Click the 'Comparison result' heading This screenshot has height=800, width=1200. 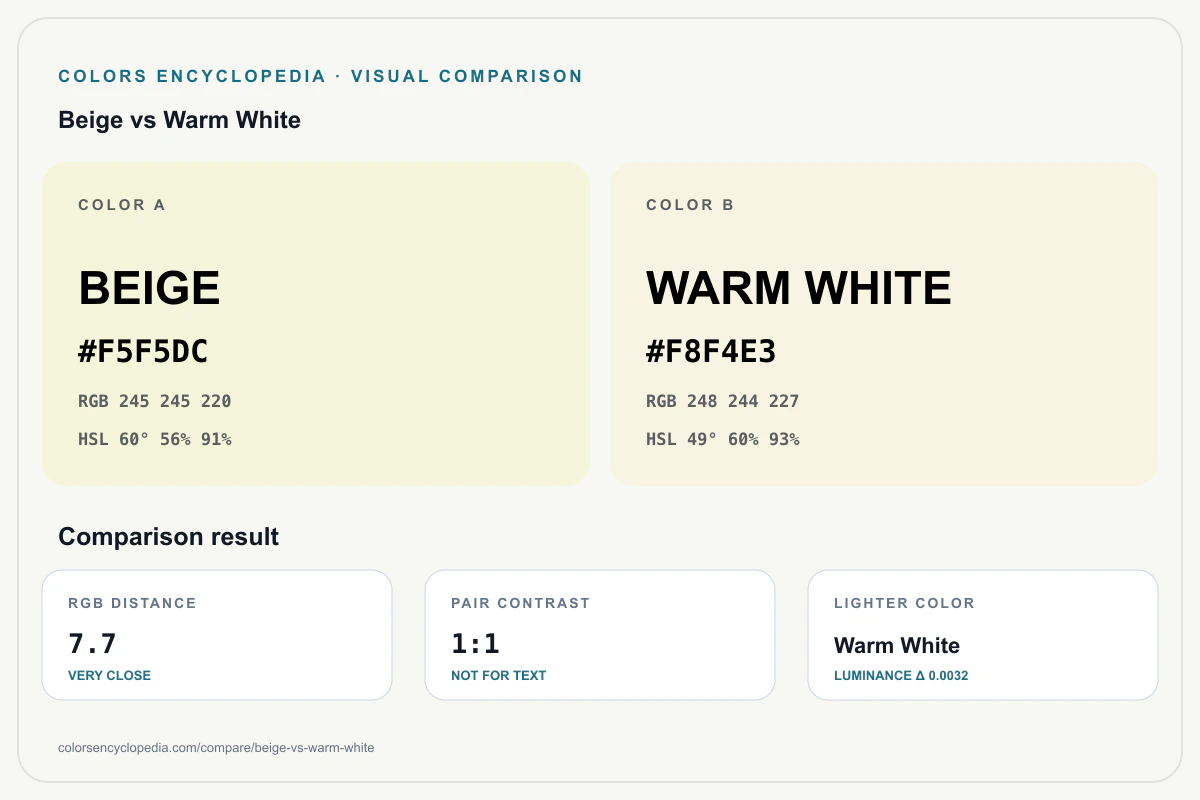(x=168, y=537)
